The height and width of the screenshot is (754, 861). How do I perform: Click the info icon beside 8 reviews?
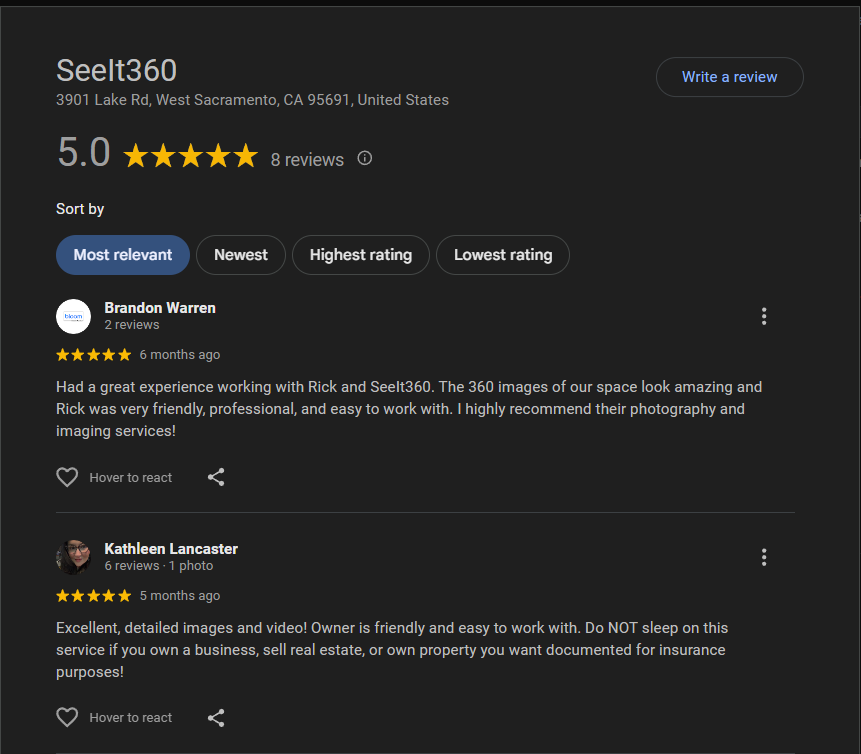[x=364, y=158]
